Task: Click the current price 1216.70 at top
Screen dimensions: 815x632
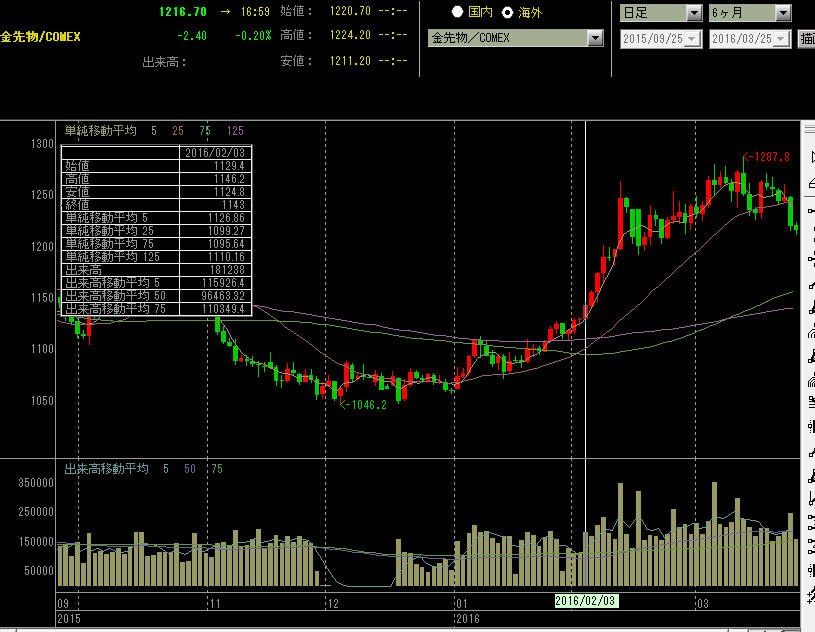Action: [x=183, y=12]
